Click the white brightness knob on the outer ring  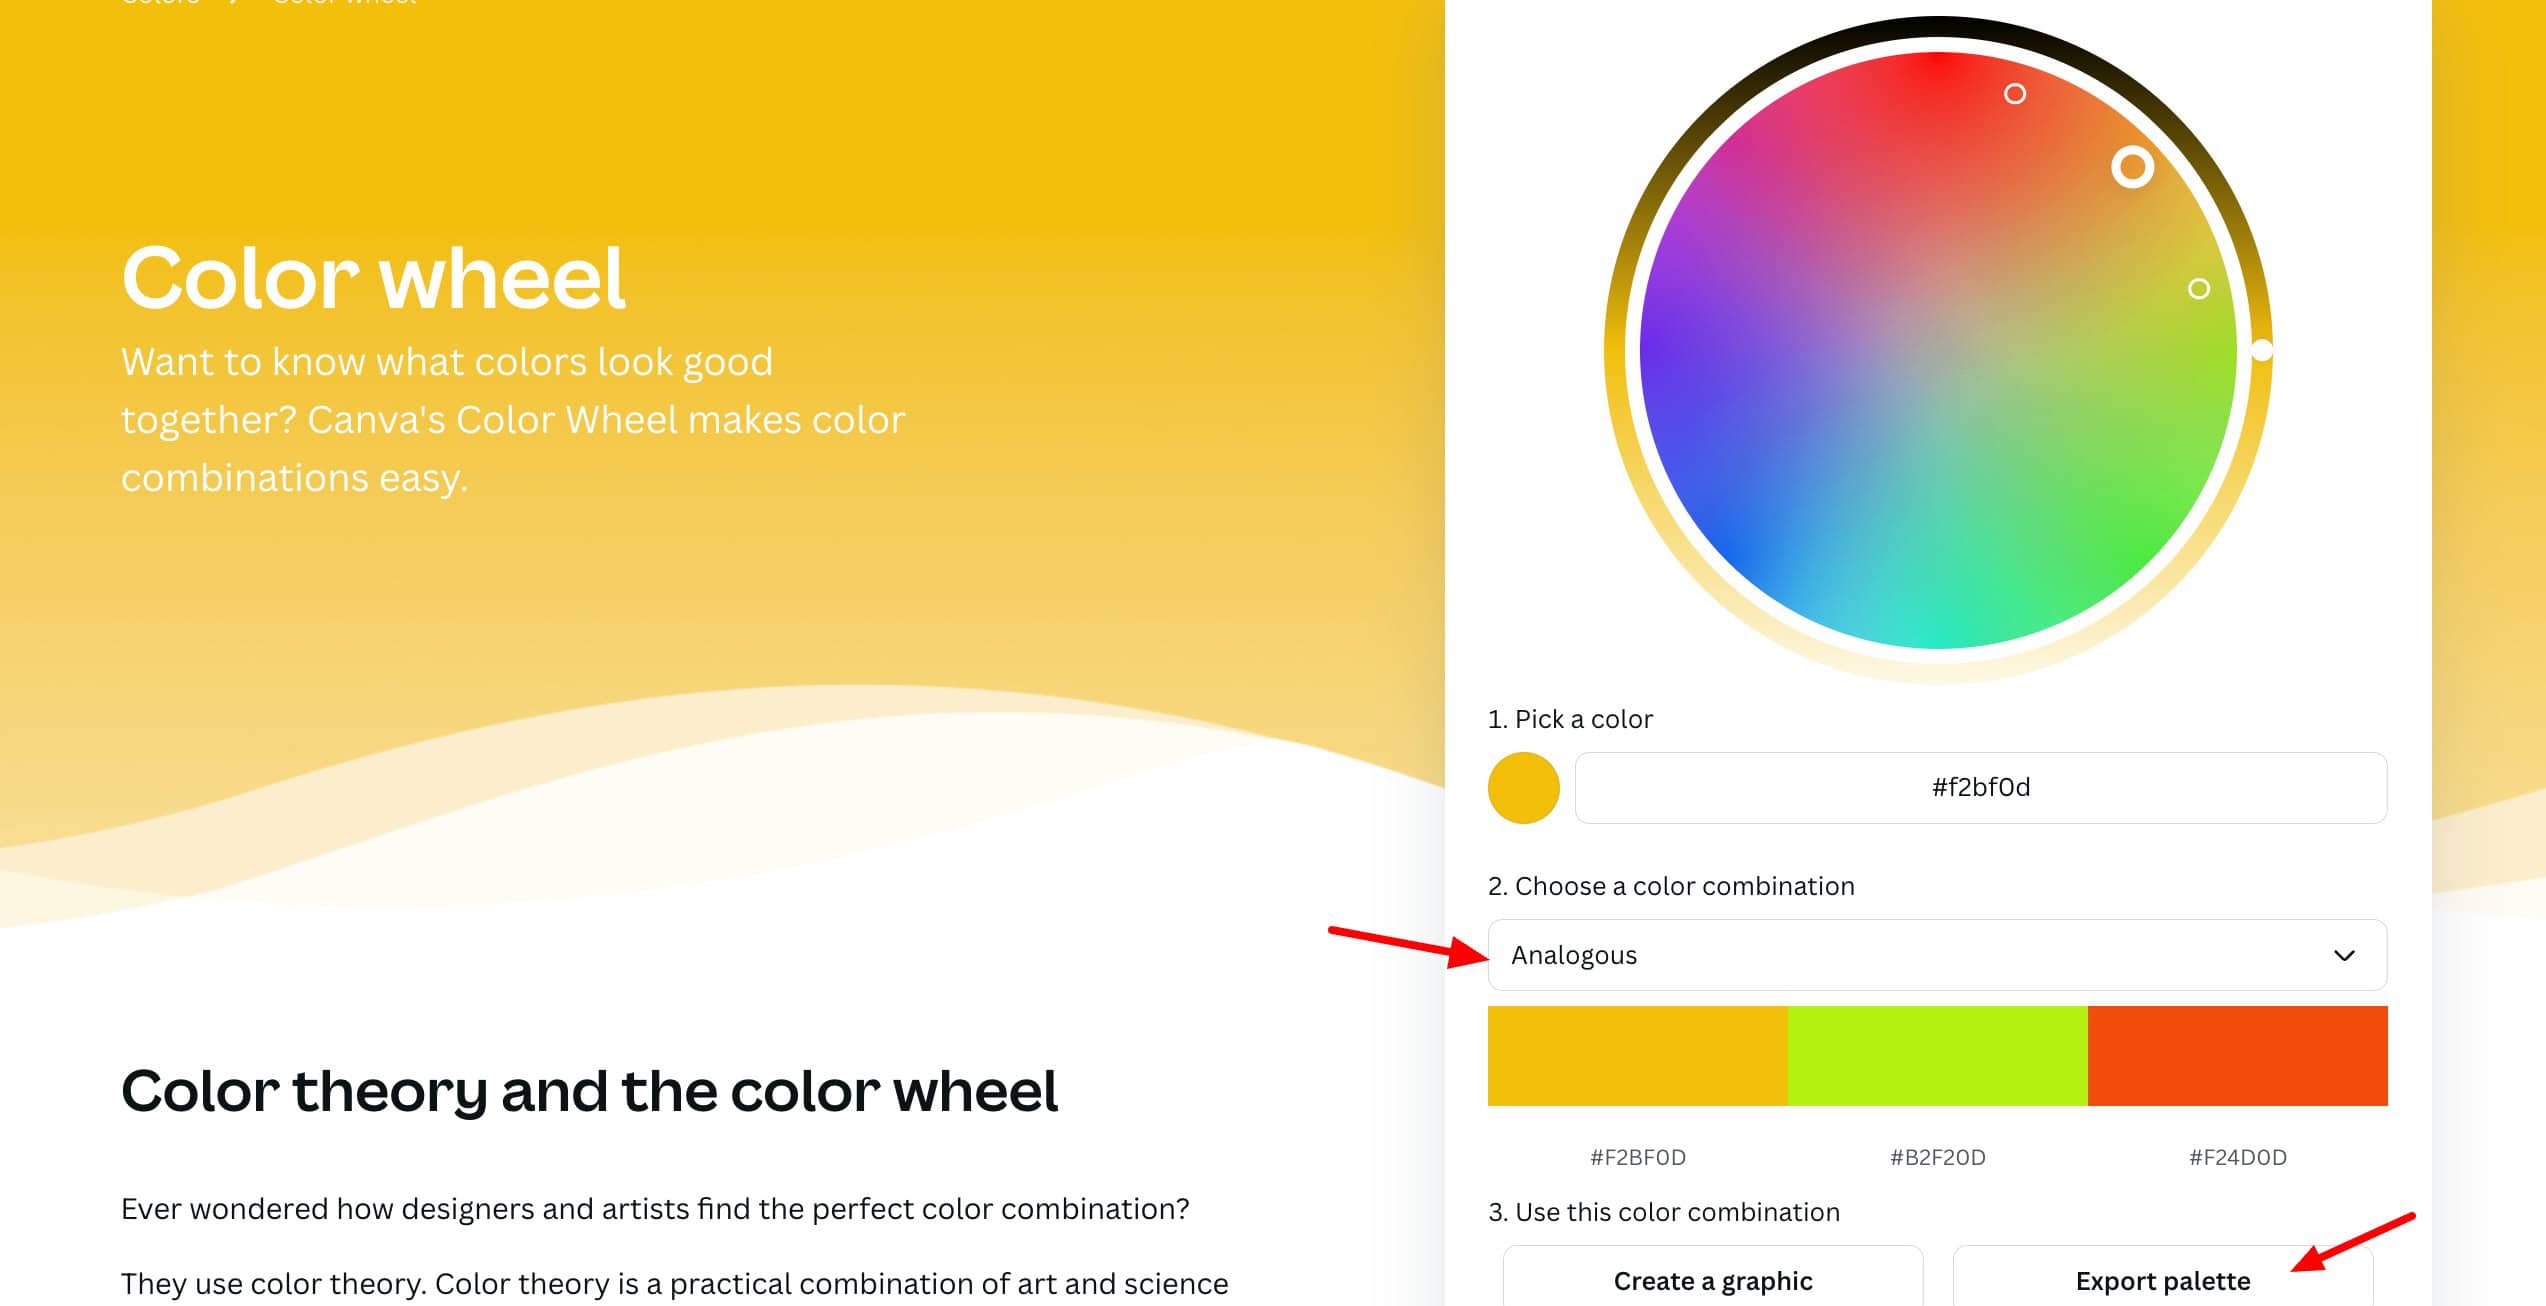pos(2262,350)
